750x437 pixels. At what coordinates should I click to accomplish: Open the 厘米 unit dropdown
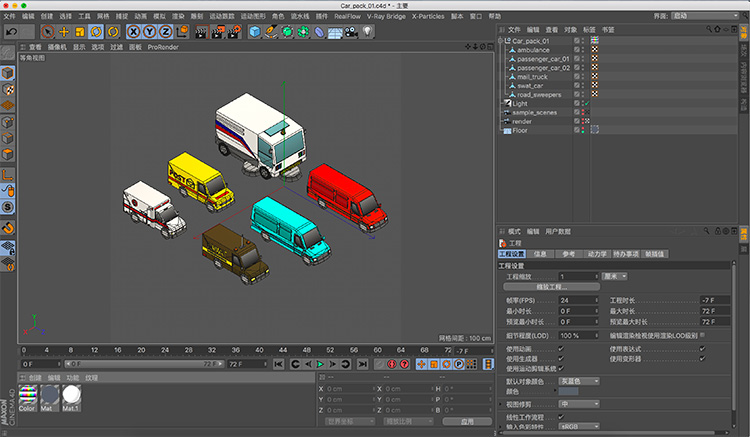pyautogui.click(x=614, y=276)
